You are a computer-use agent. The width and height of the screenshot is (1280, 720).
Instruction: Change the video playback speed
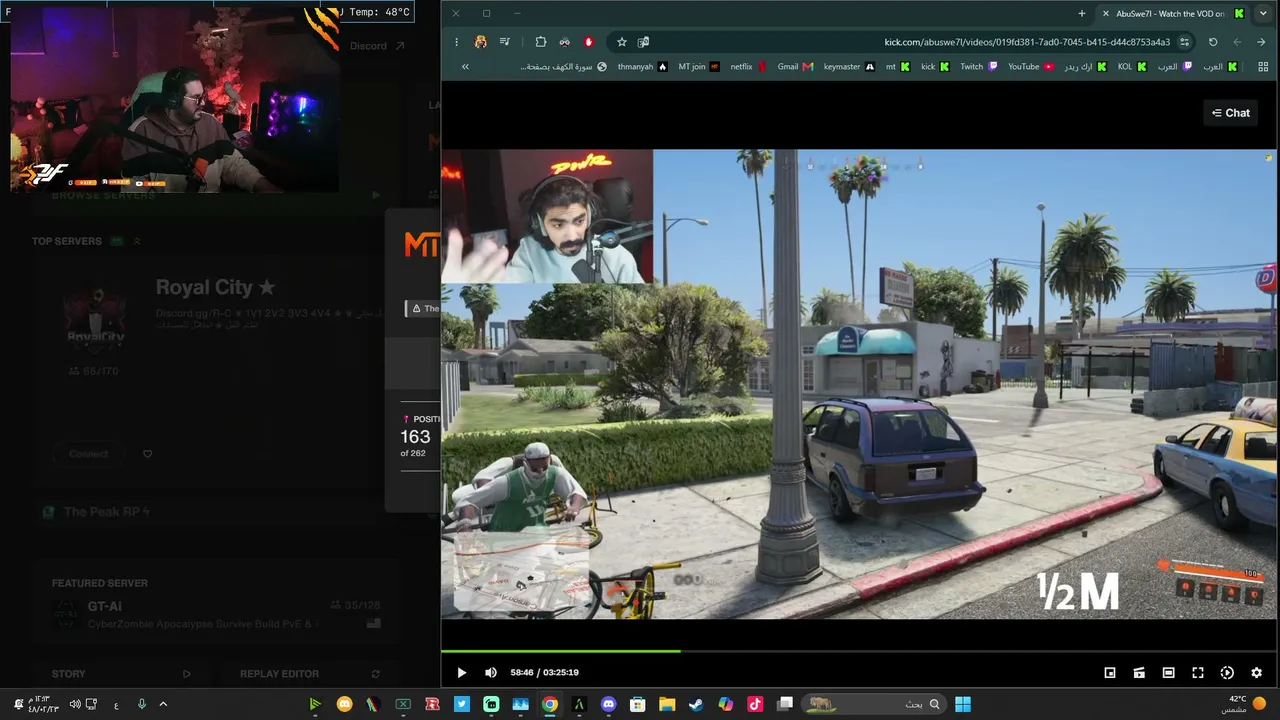click(x=1227, y=673)
